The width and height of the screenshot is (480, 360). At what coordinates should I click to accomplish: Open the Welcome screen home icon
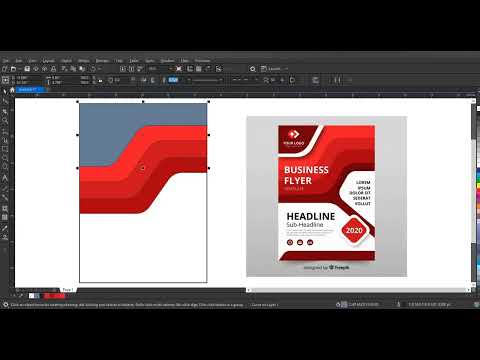tap(12, 90)
